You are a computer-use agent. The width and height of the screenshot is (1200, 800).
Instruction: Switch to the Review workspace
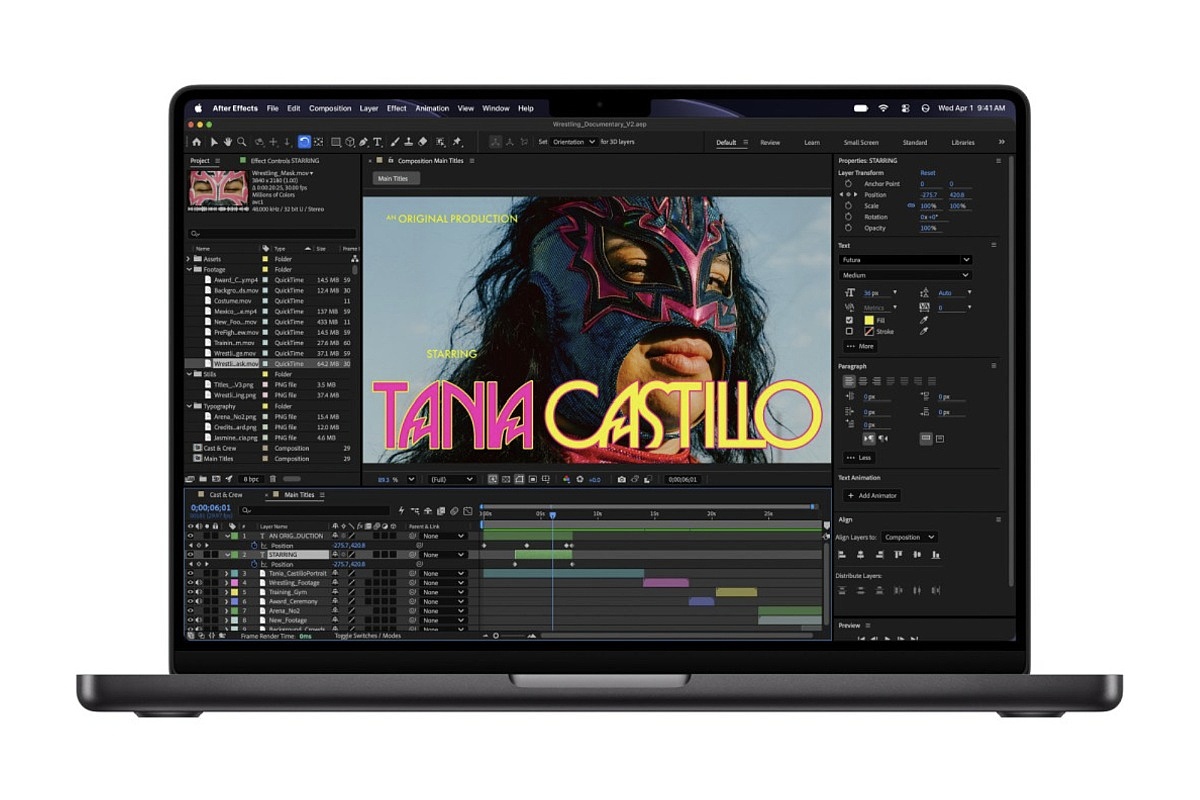(770, 142)
